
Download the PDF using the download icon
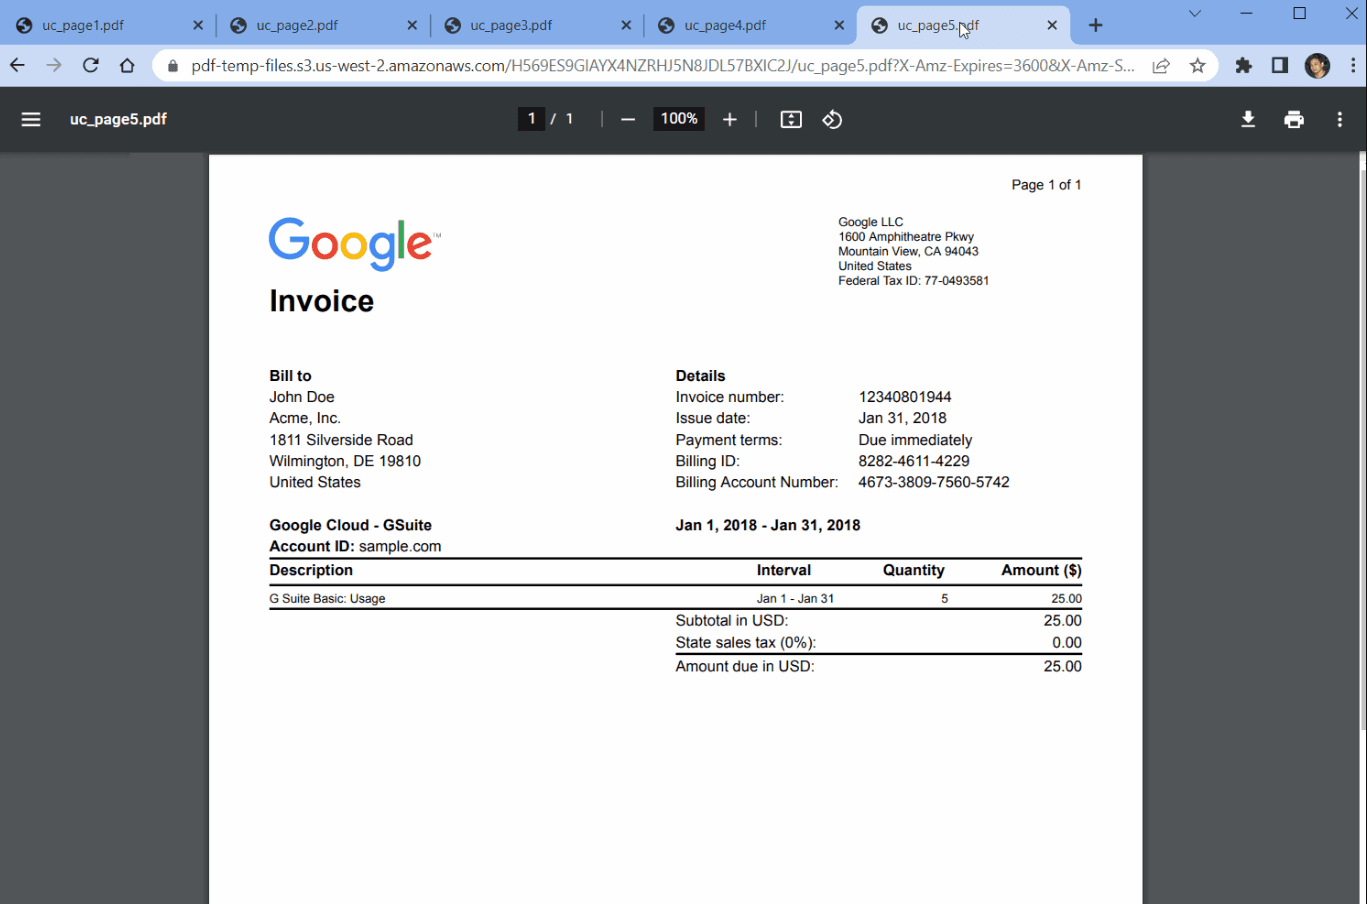coord(1247,119)
